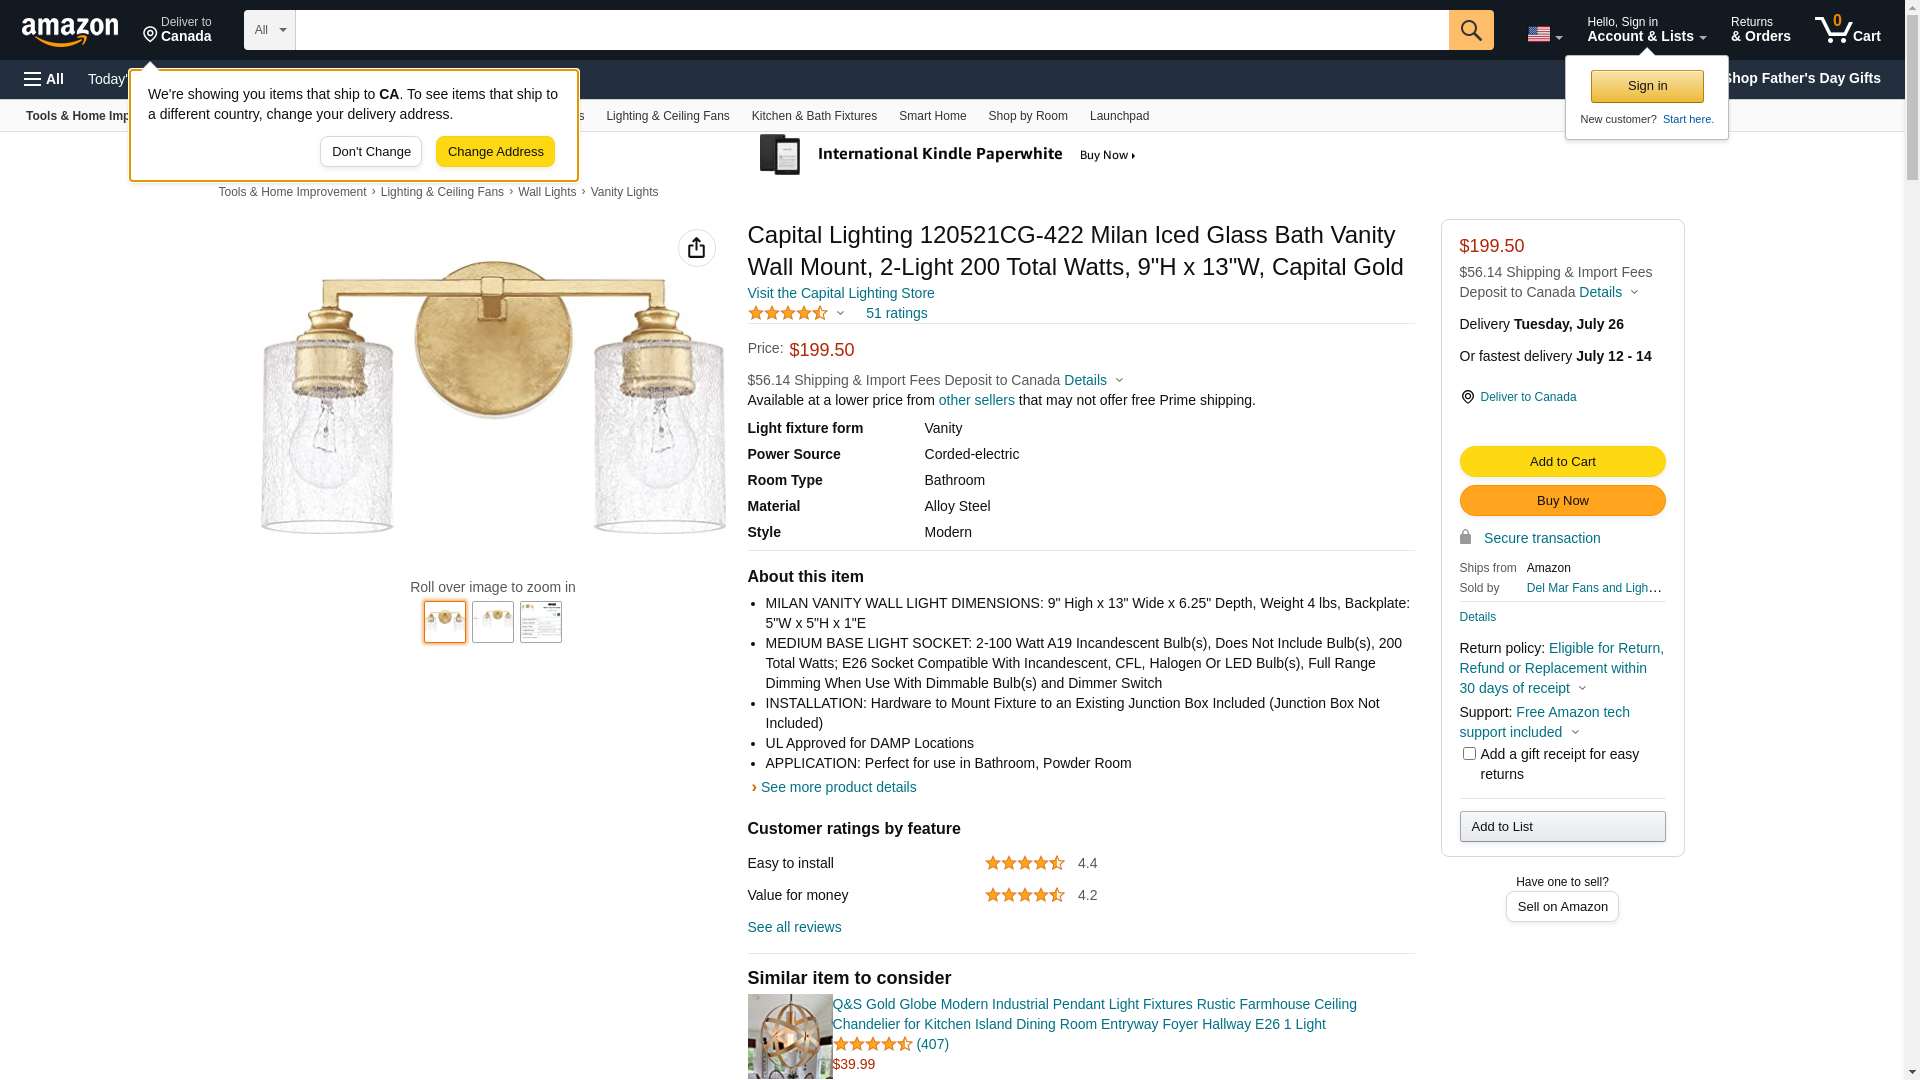The height and width of the screenshot is (1080, 1920).
Task: Open Add to List dropdown
Action: pyautogui.click(x=1562, y=827)
